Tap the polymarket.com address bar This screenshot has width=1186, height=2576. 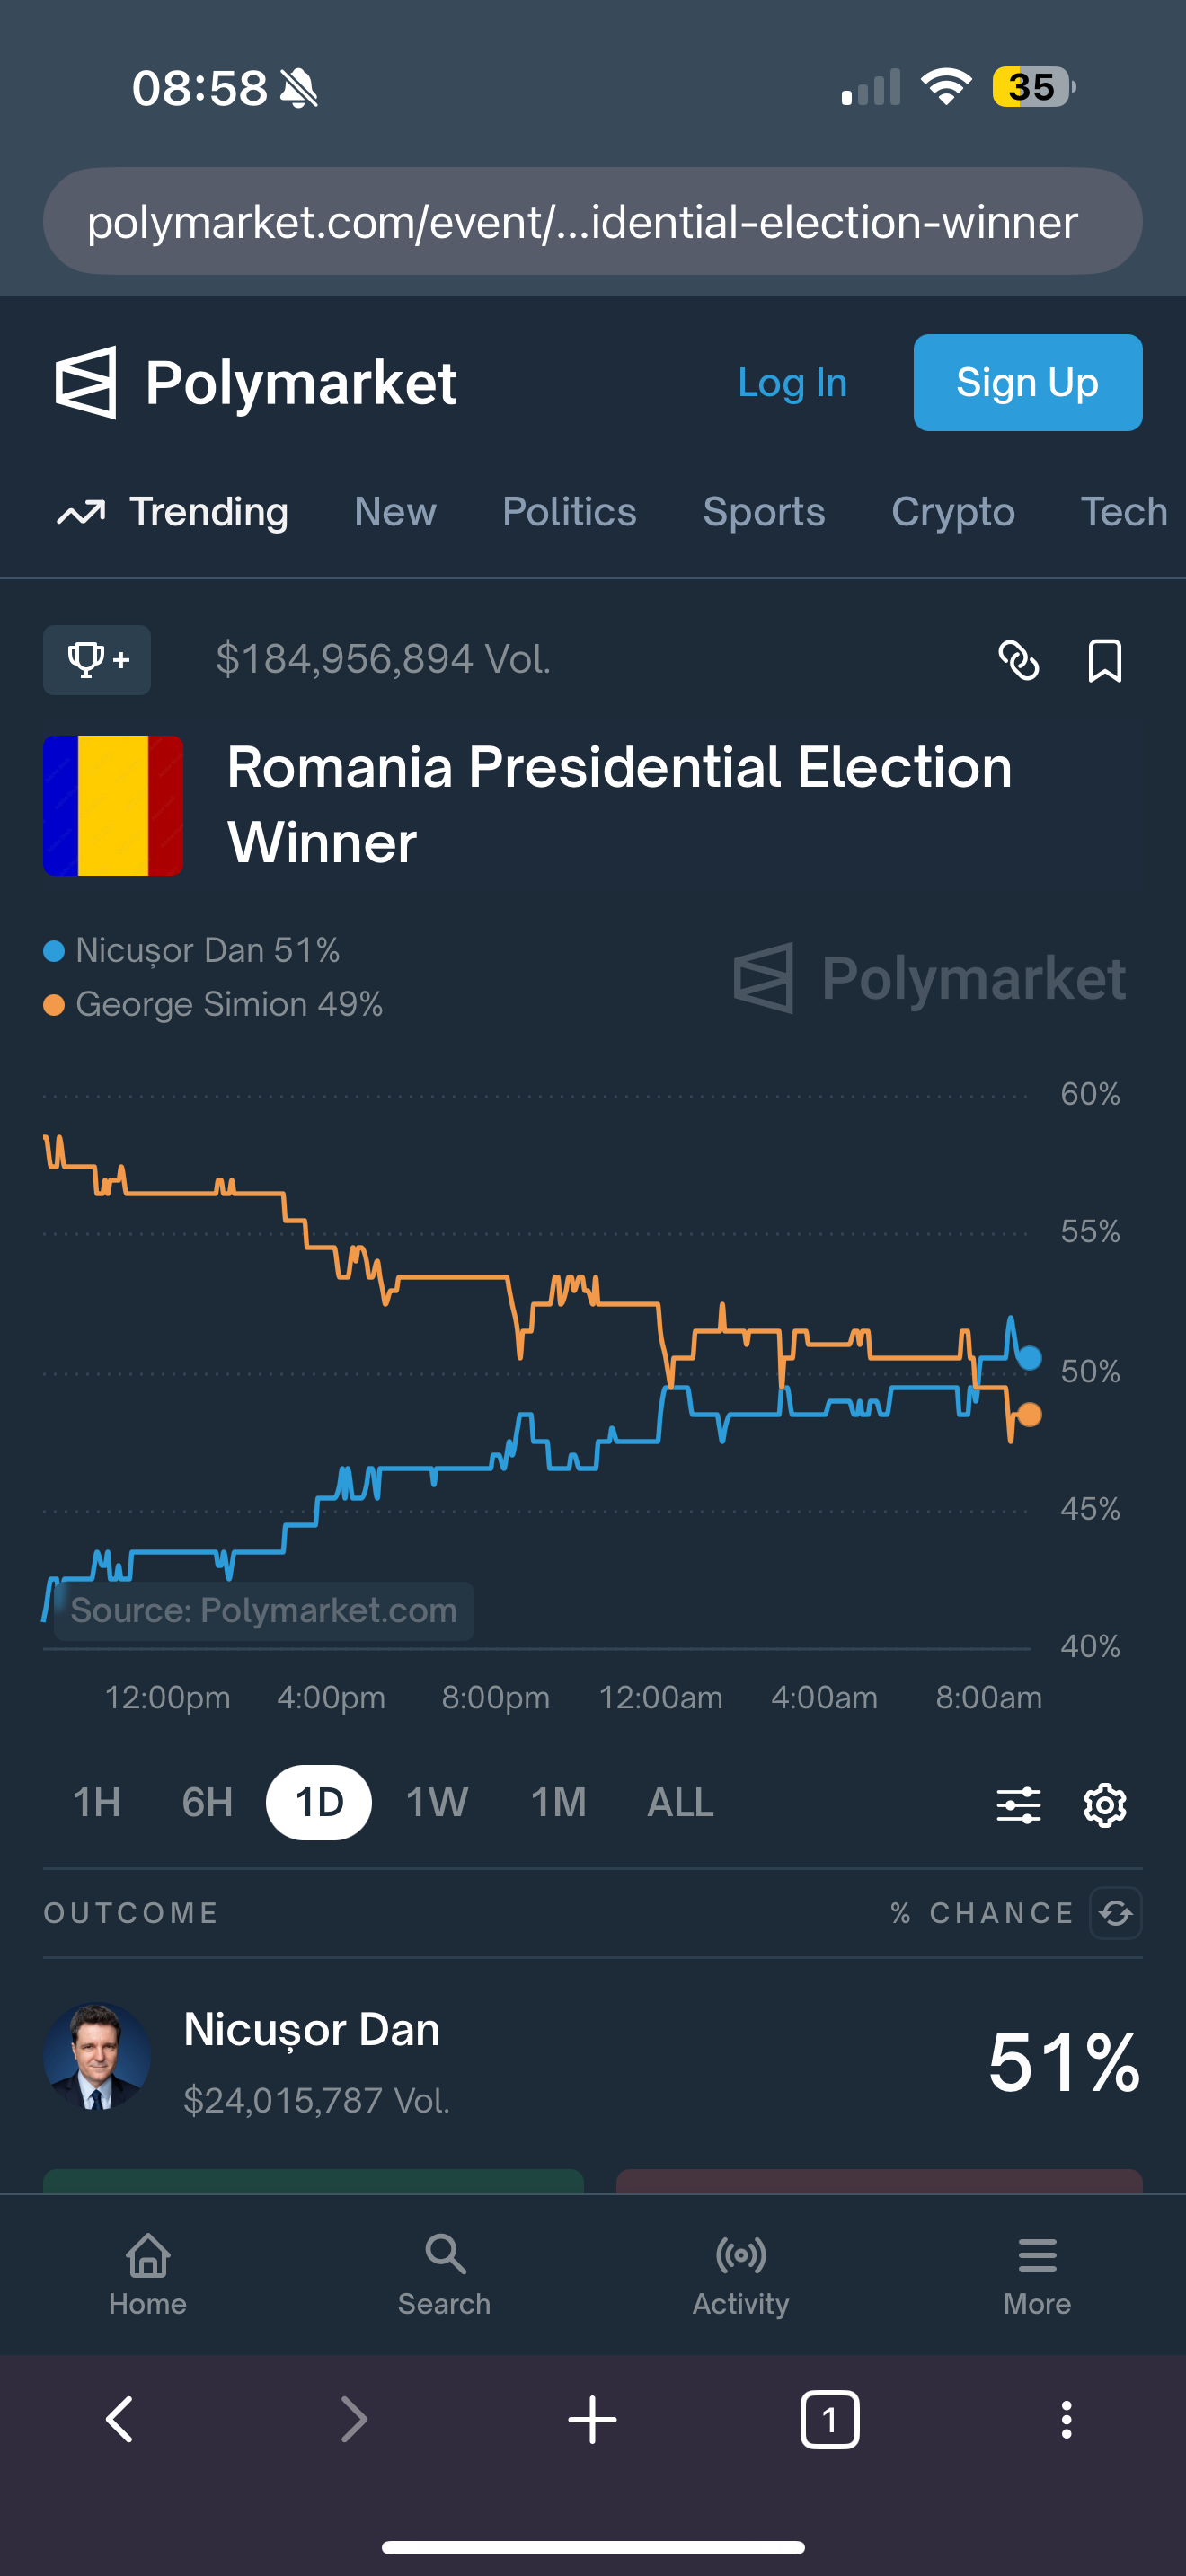click(x=592, y=221)
